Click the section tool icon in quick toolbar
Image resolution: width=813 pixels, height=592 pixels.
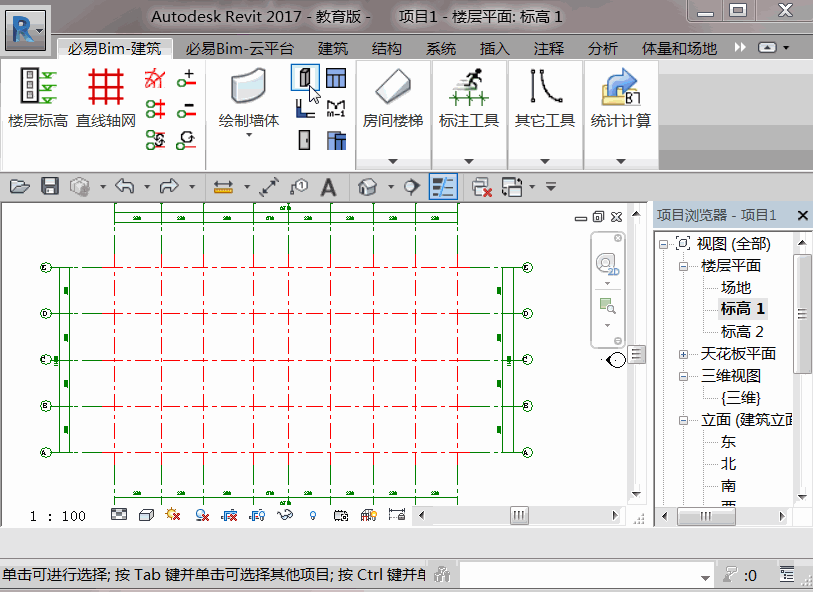point(412,187)
